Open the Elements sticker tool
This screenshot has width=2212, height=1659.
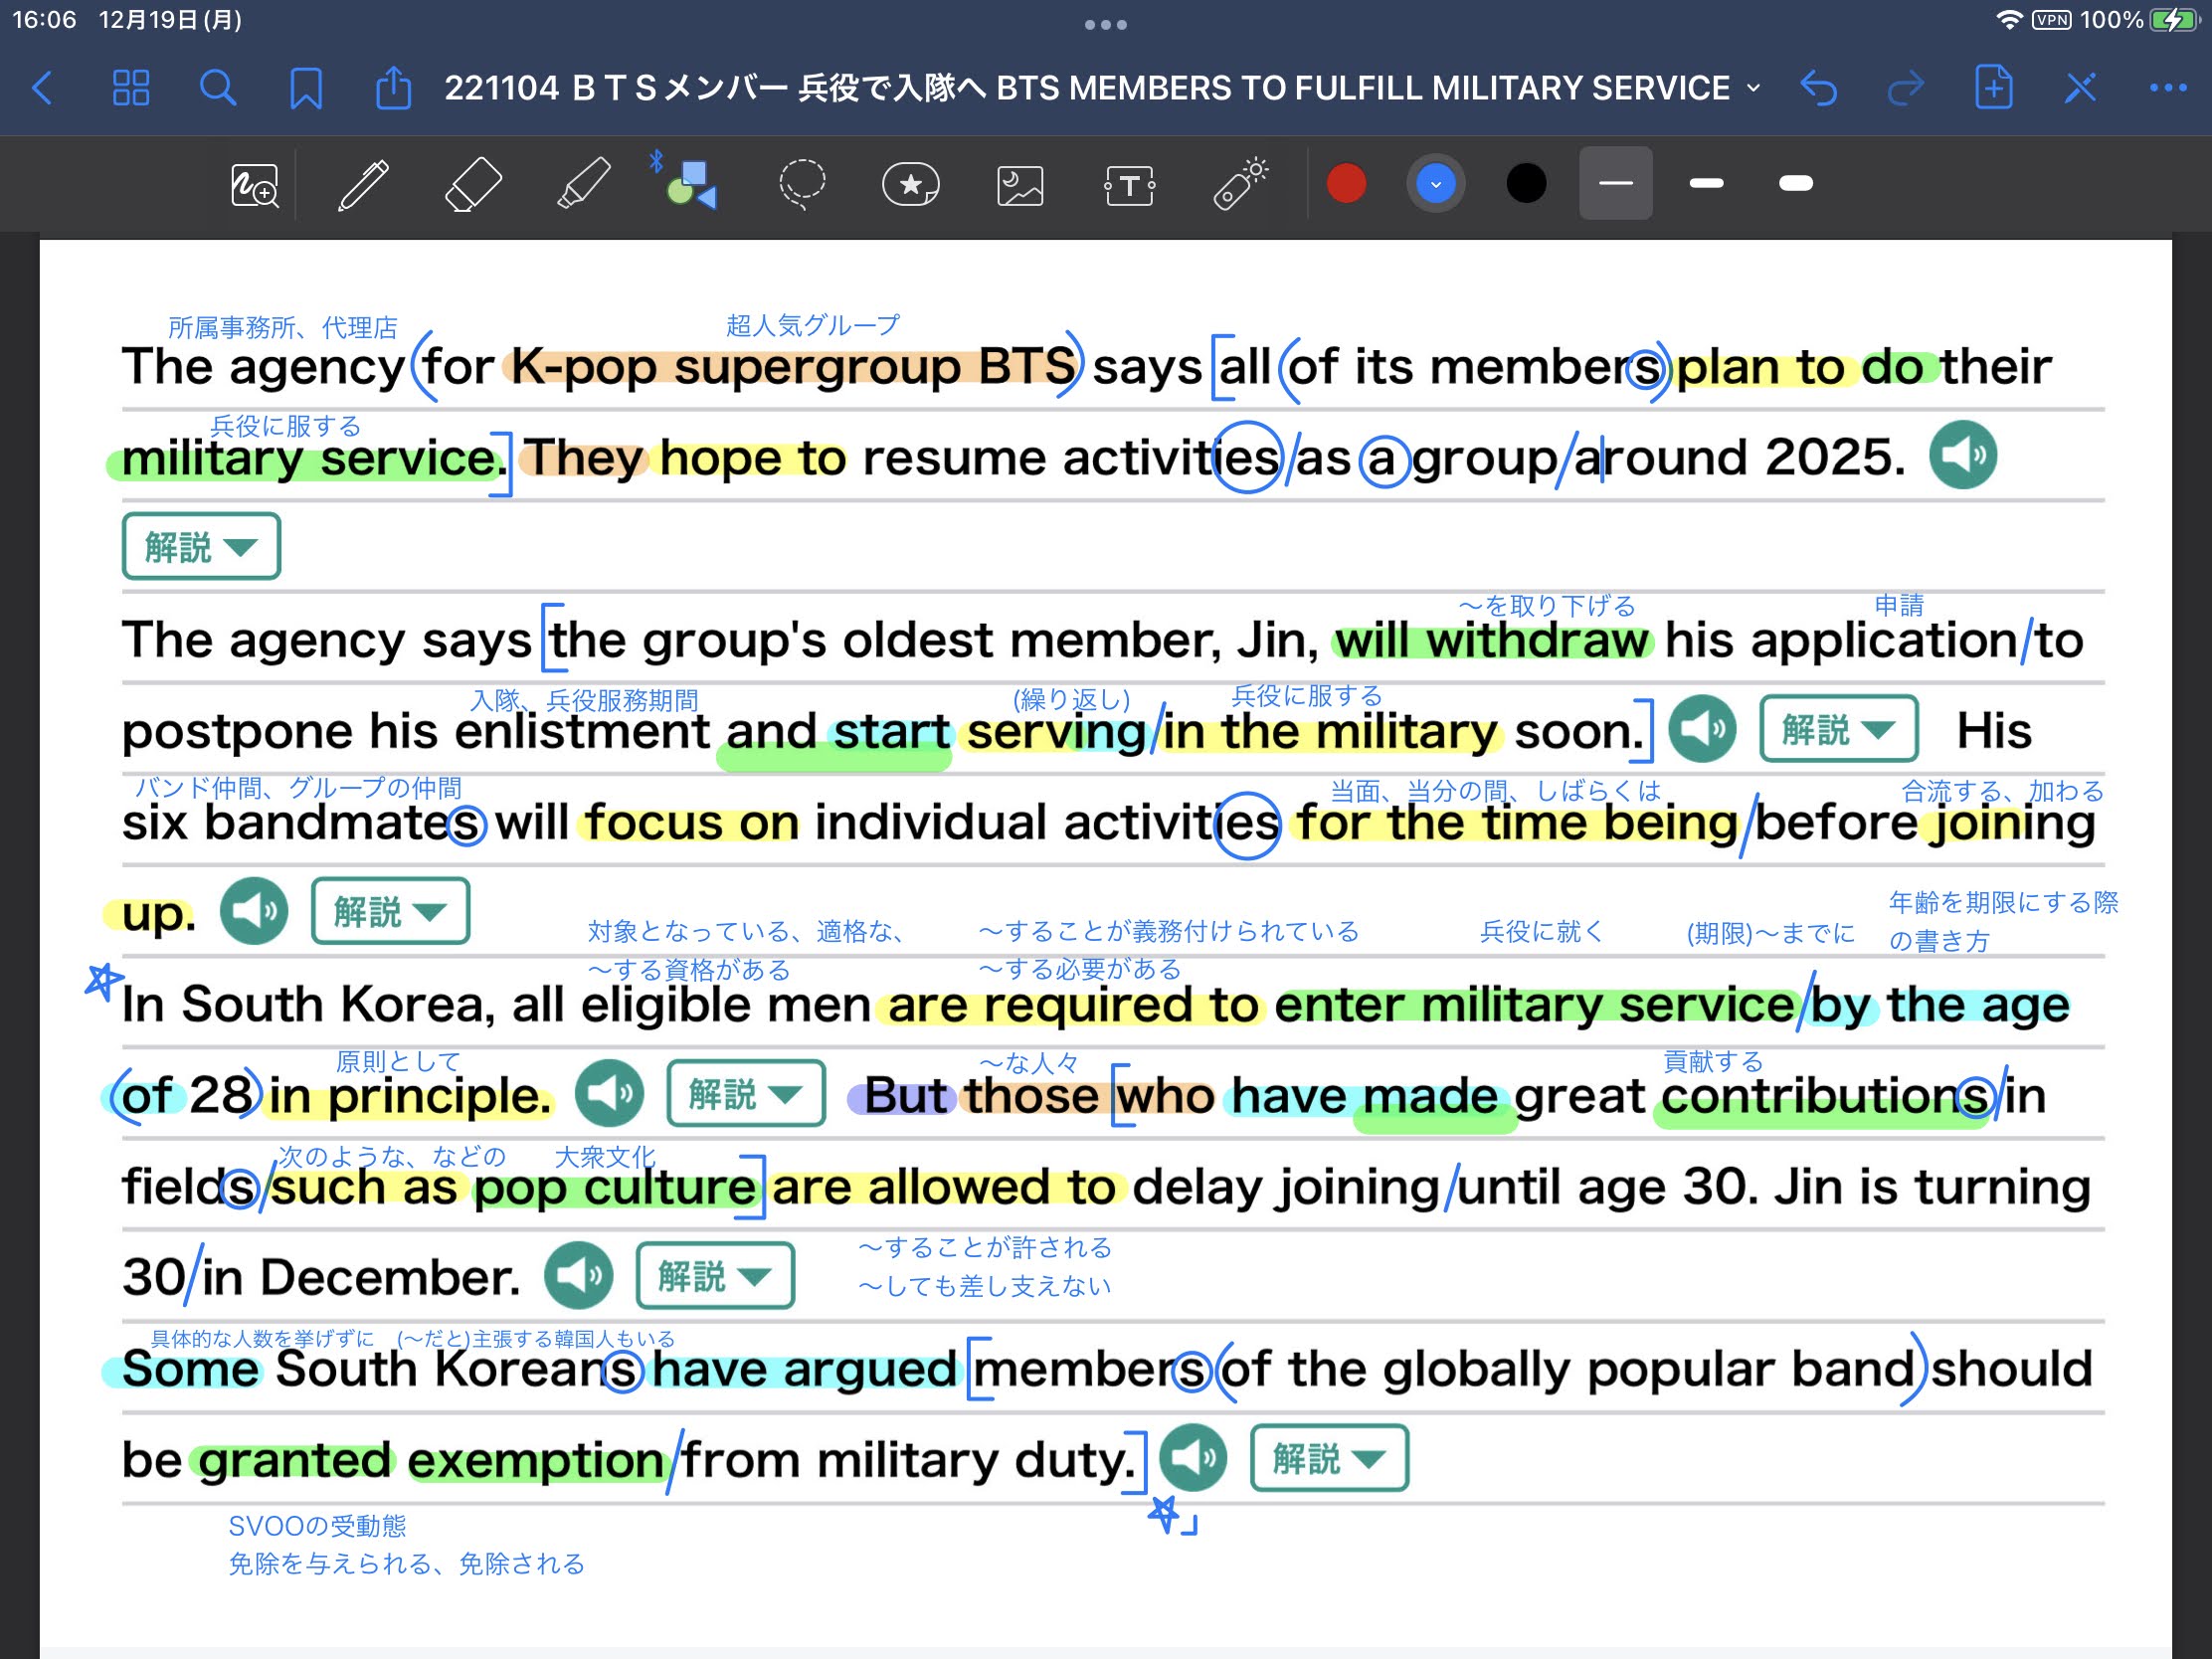coord(911,185)
